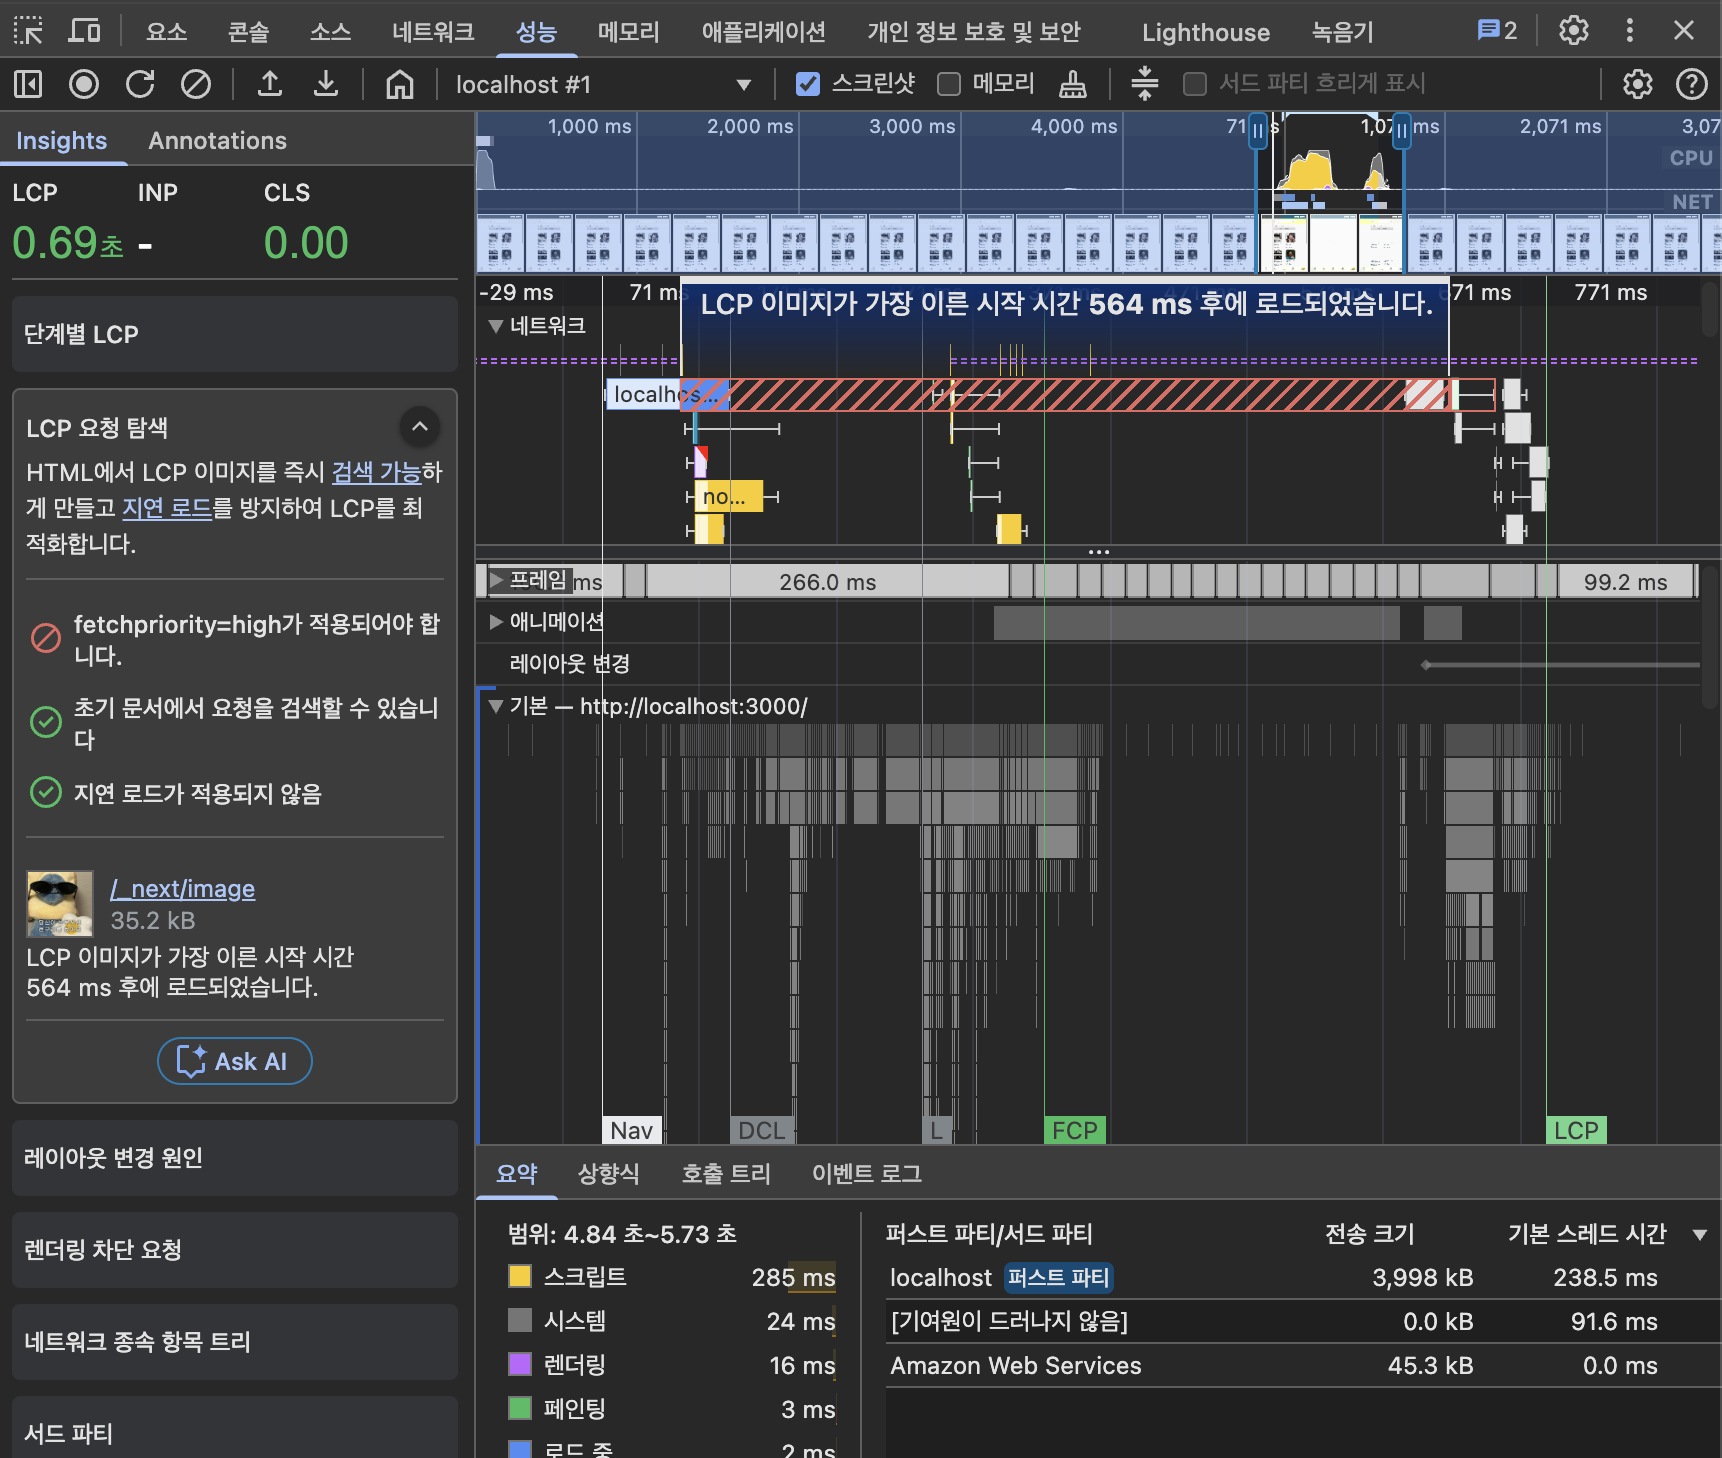Open the garbage collection broom tool
Screen dimensions: 1722x1458
click(1072, 85)
